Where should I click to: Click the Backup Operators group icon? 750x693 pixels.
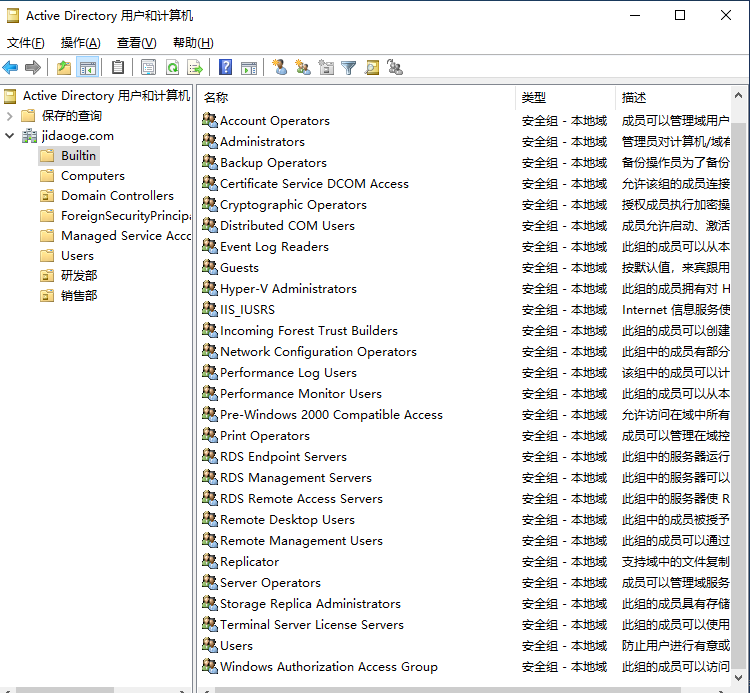coord(210,162)
